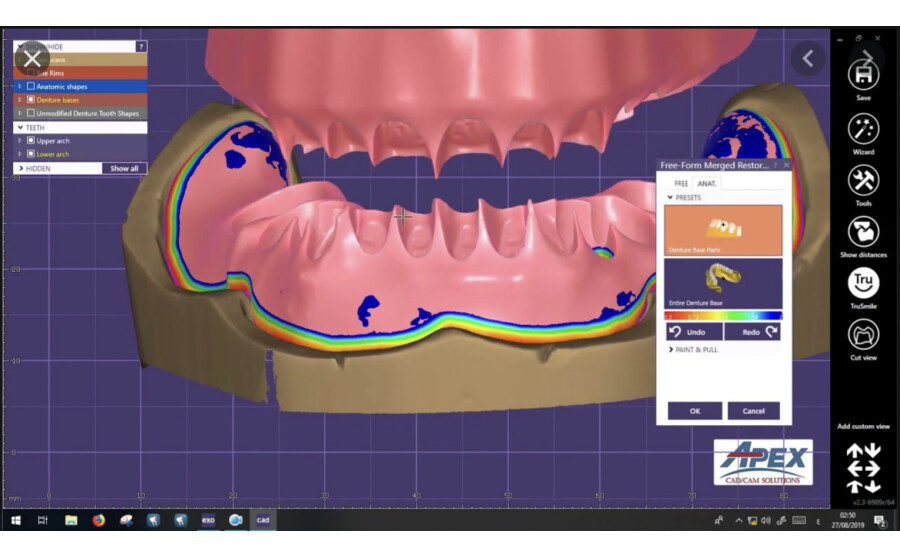Select the Lower arch row label
The image size is (900, 557).
[52, 154]
